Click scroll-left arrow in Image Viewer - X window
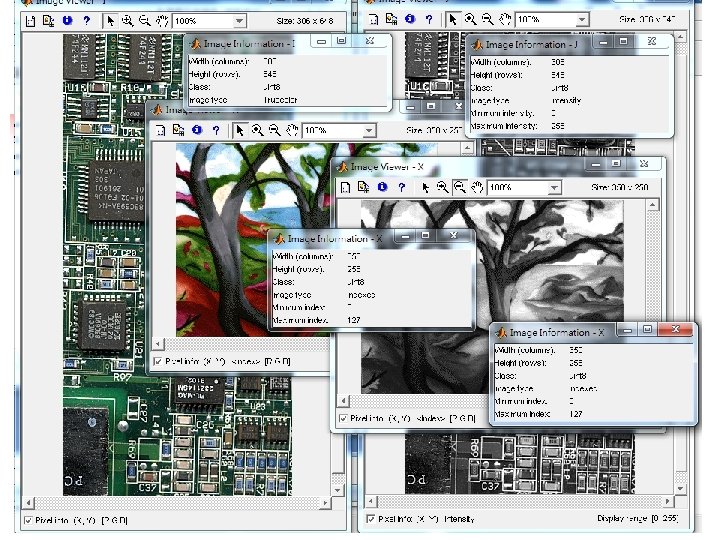Screen dimensions: 720x540 tap(343, 401)
